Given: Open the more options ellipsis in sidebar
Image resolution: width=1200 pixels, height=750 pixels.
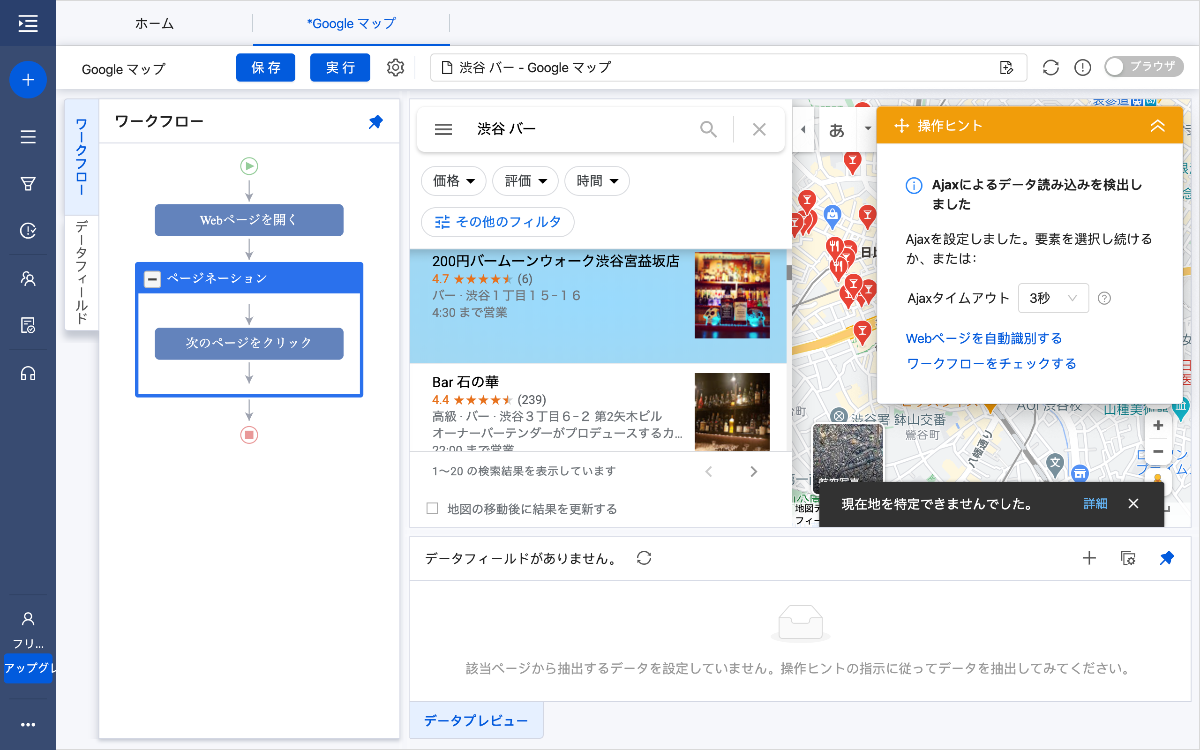Looking at the screenshot, I should 28,725.
